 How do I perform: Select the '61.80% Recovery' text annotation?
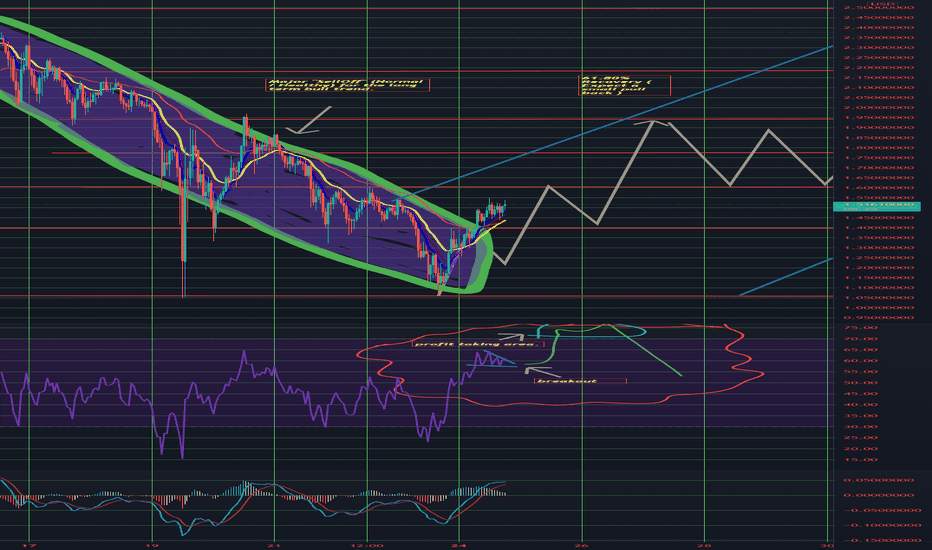624,85
